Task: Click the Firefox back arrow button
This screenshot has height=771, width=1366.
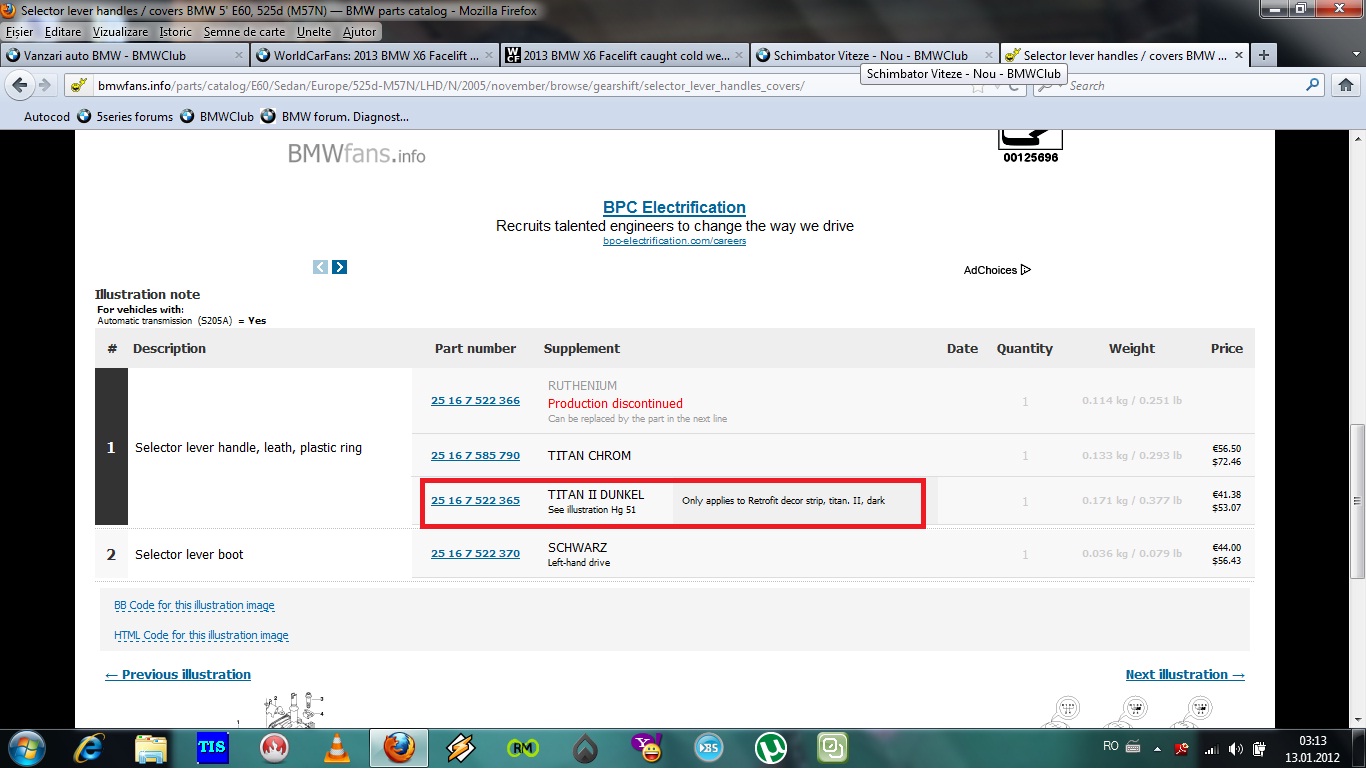Action: coord(19,86)
